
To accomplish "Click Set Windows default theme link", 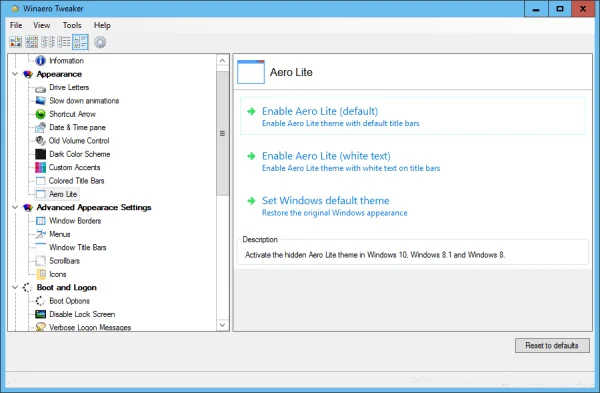I will click(x=326, y=201).
